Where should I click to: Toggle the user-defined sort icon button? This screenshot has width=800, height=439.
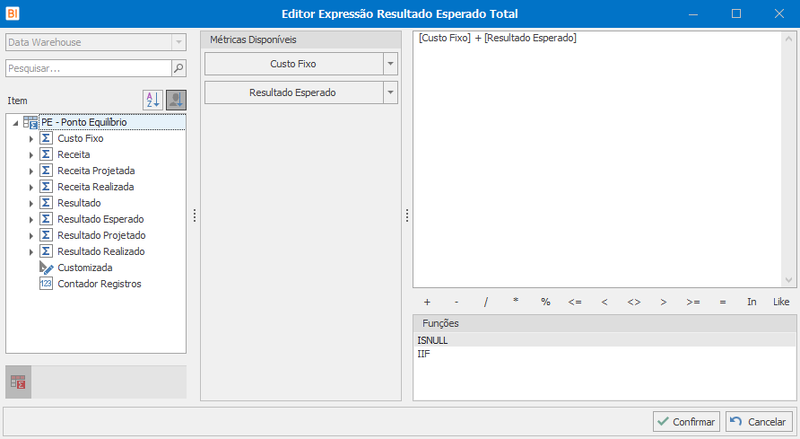176,100
